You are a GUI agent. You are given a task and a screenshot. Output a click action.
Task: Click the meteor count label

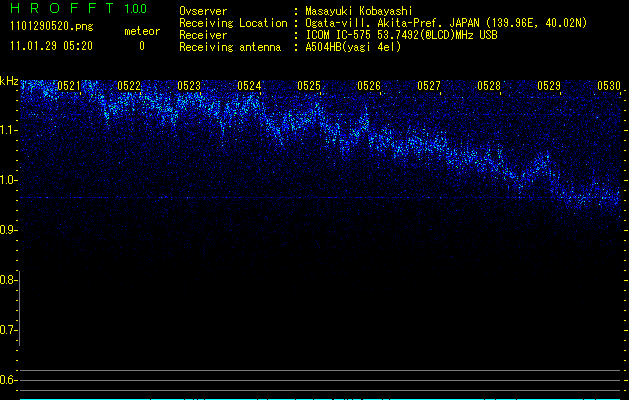point(141,31)
